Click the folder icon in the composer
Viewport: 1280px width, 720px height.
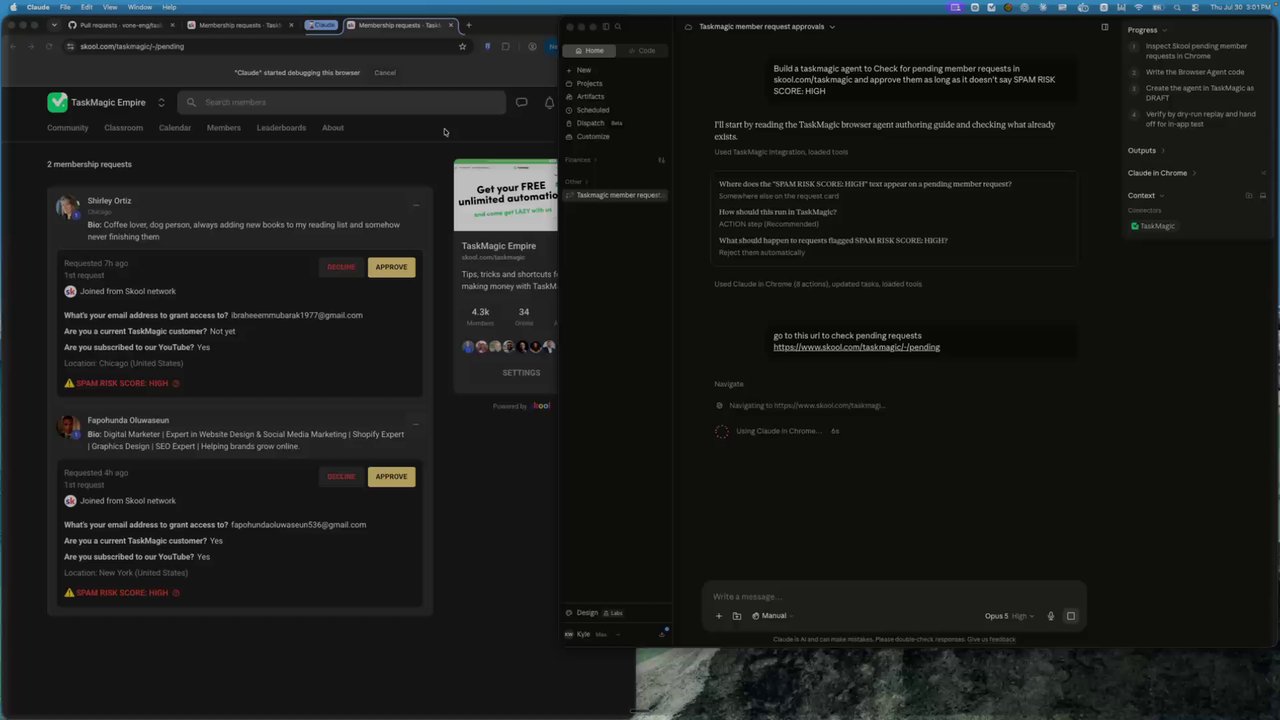tap(737, 616)
